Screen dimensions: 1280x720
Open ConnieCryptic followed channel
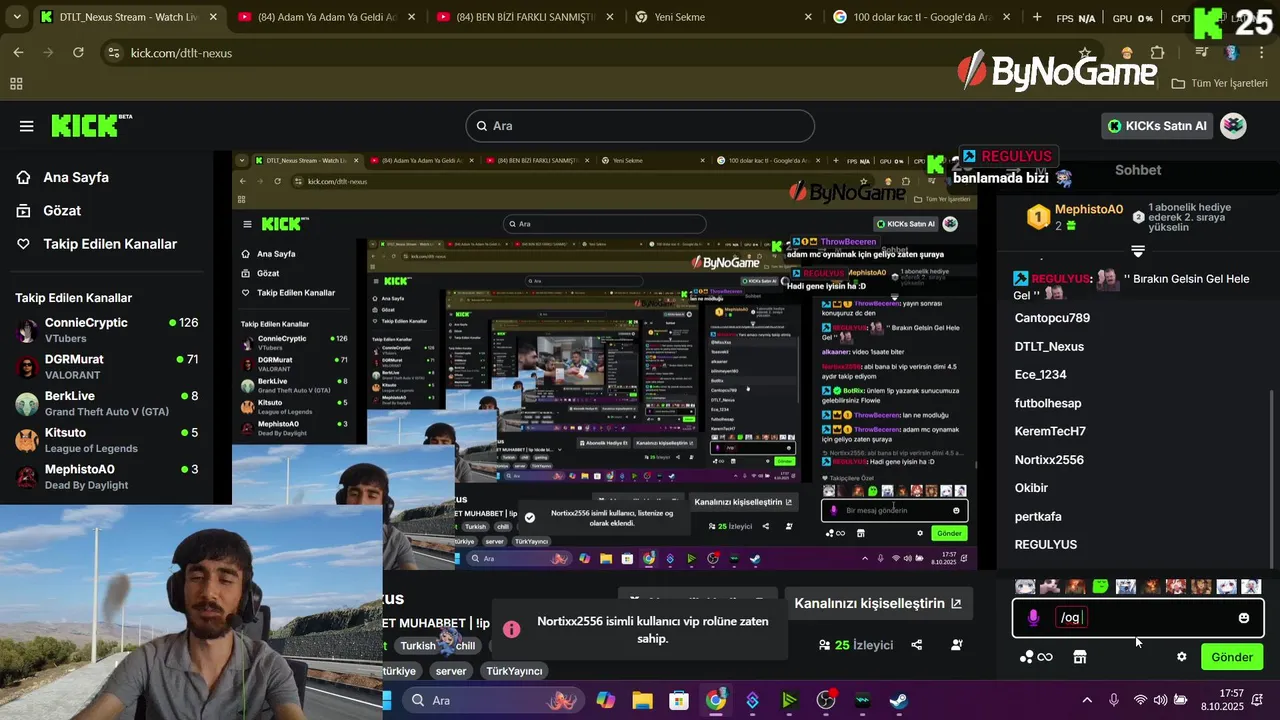(107, 330)
